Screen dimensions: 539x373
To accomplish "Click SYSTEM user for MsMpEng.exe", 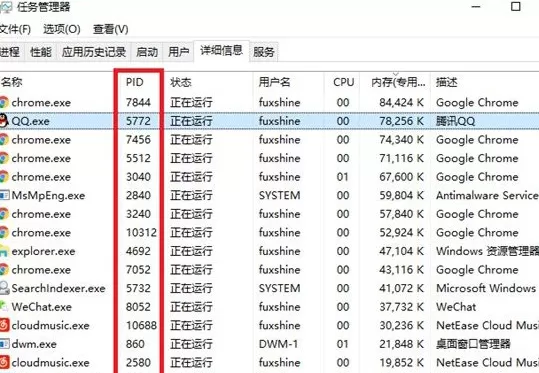I will [x=279, y=195].
